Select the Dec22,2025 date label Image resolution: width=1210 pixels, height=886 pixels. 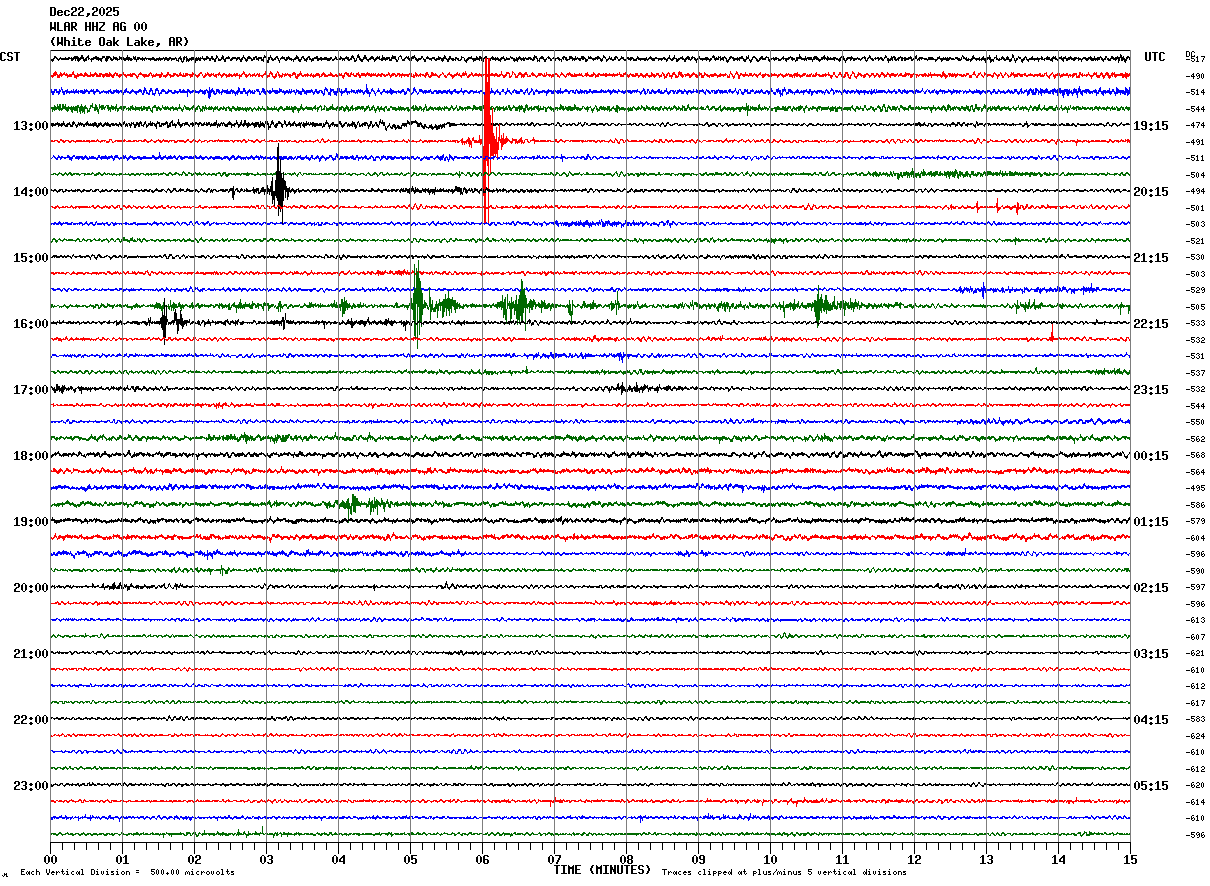[x=84, y=12]
